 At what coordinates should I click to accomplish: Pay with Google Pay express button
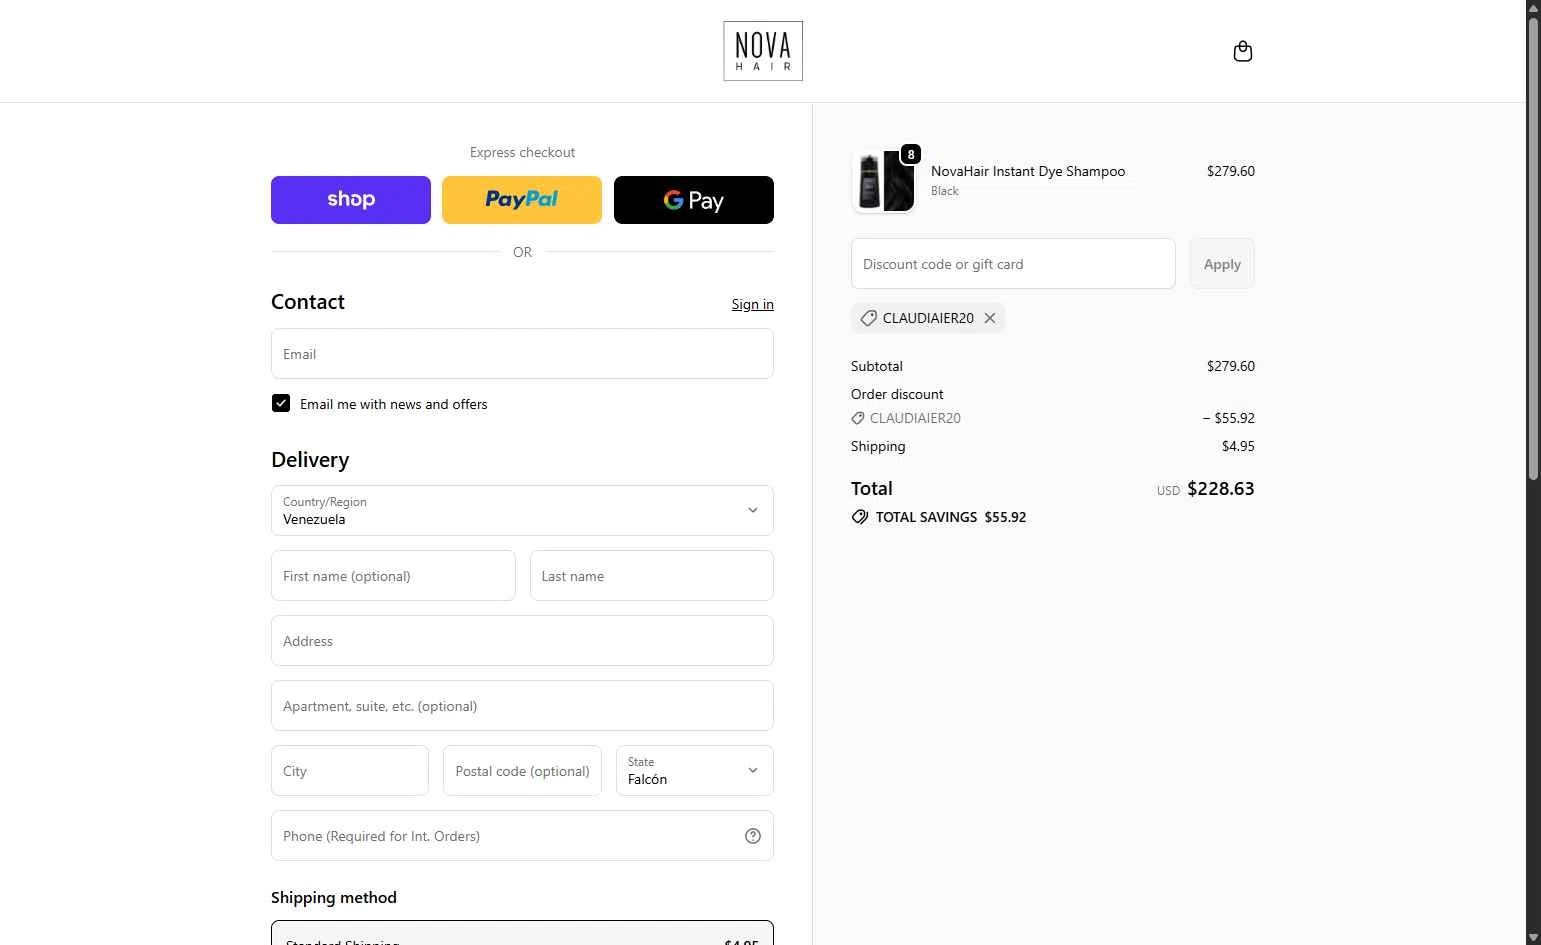(694, 200)
